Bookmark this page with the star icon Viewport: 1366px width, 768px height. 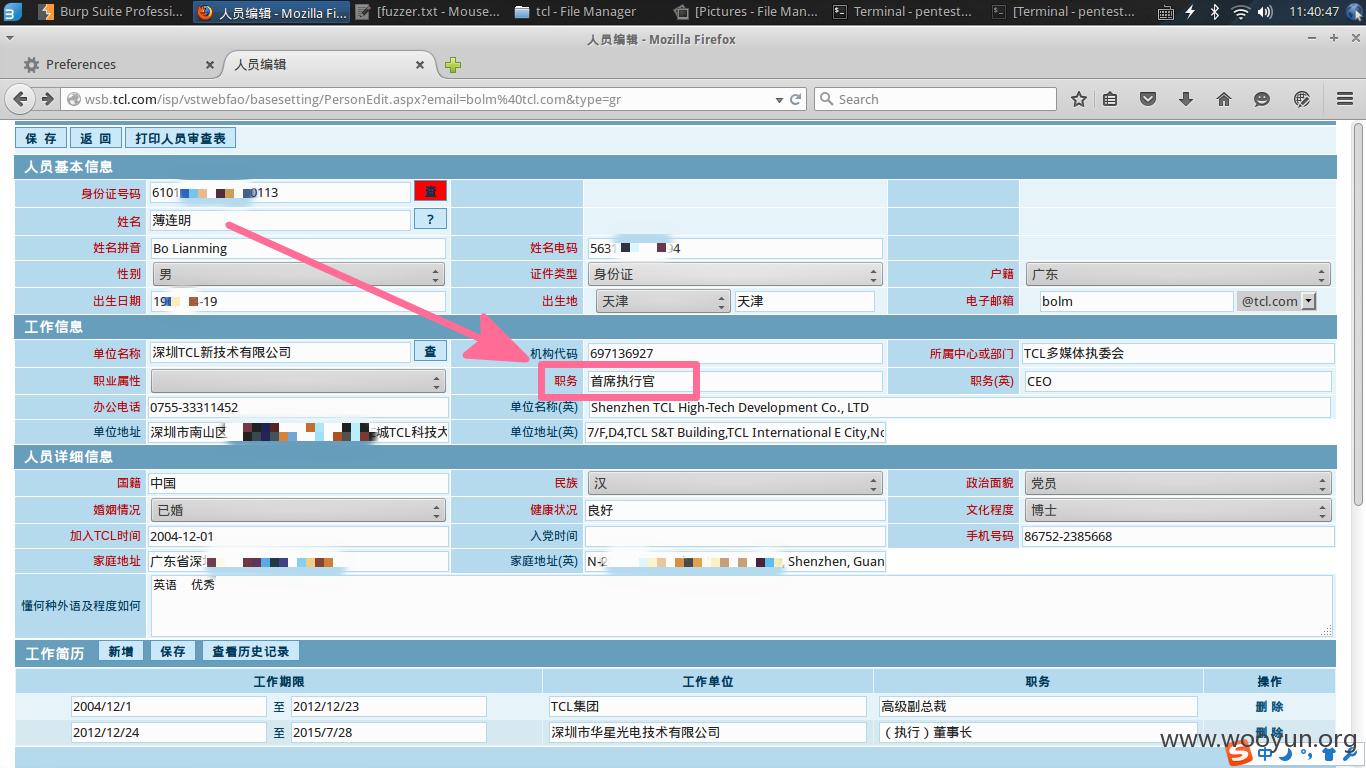tap(1079, 99)
